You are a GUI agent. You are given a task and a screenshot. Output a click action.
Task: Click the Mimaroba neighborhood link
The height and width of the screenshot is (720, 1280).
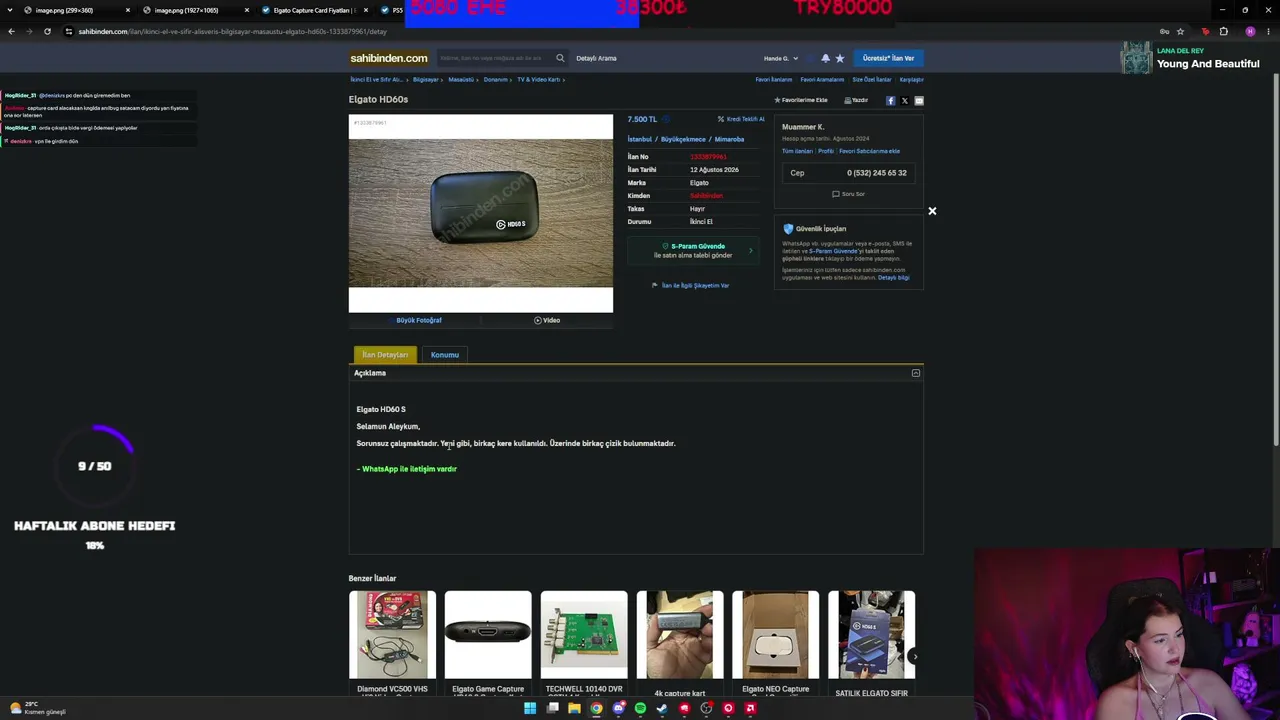coord(729,139)
